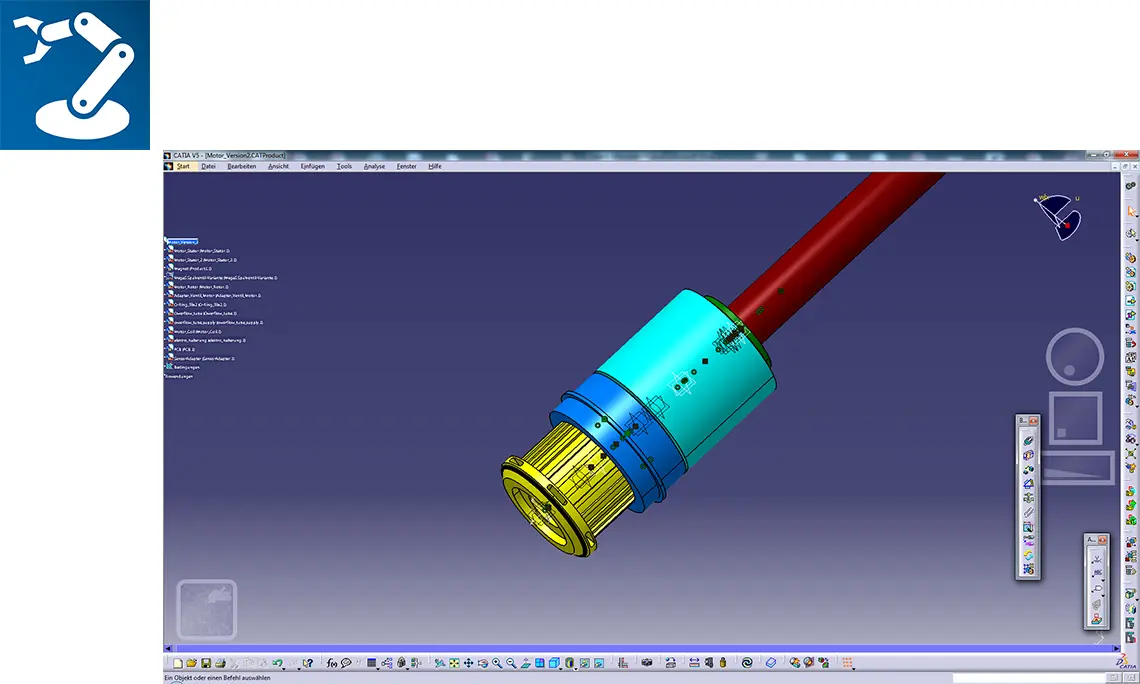Select Motor_Coil tree item
The width and height of the screenshot is (1140, 684).
pyautogui.click(x=197, y=331)
